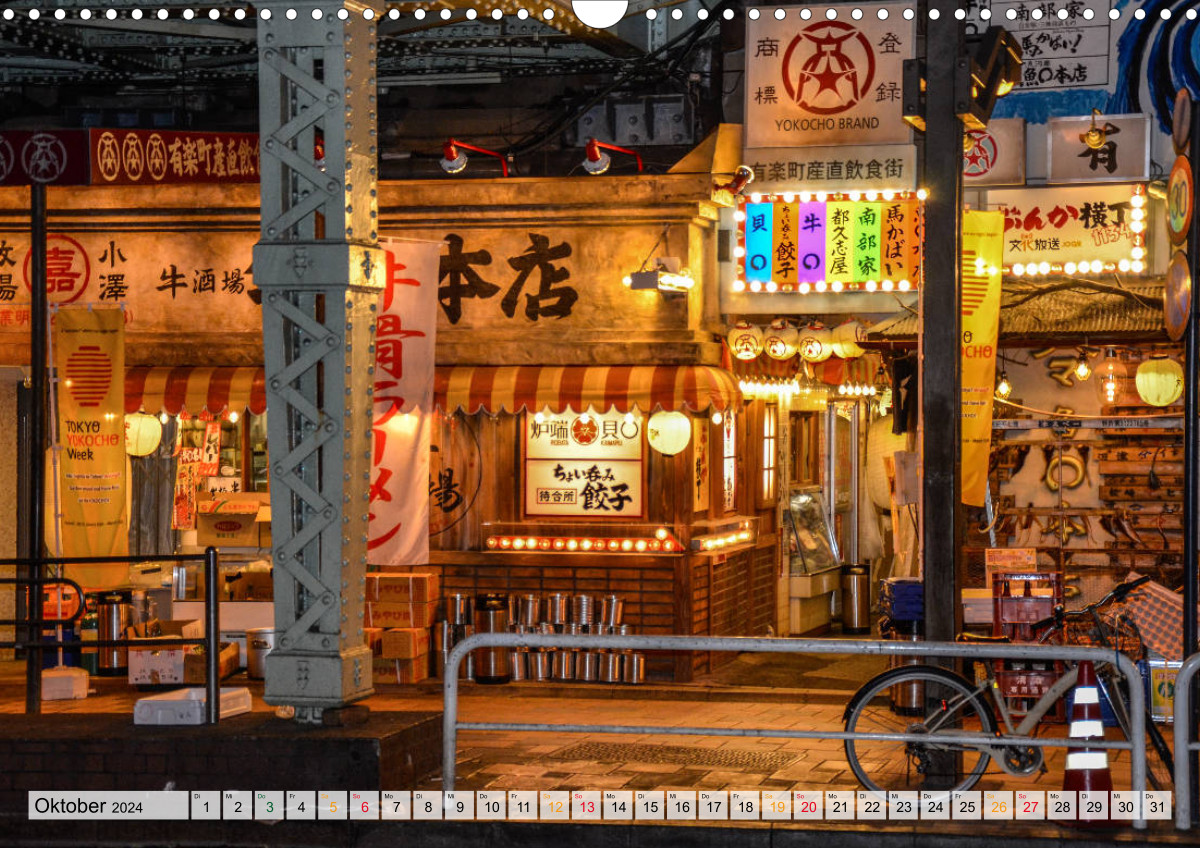
Task: Select date 31 at end of calendar
Action: pyautogui.click(x=1156, y=806)
